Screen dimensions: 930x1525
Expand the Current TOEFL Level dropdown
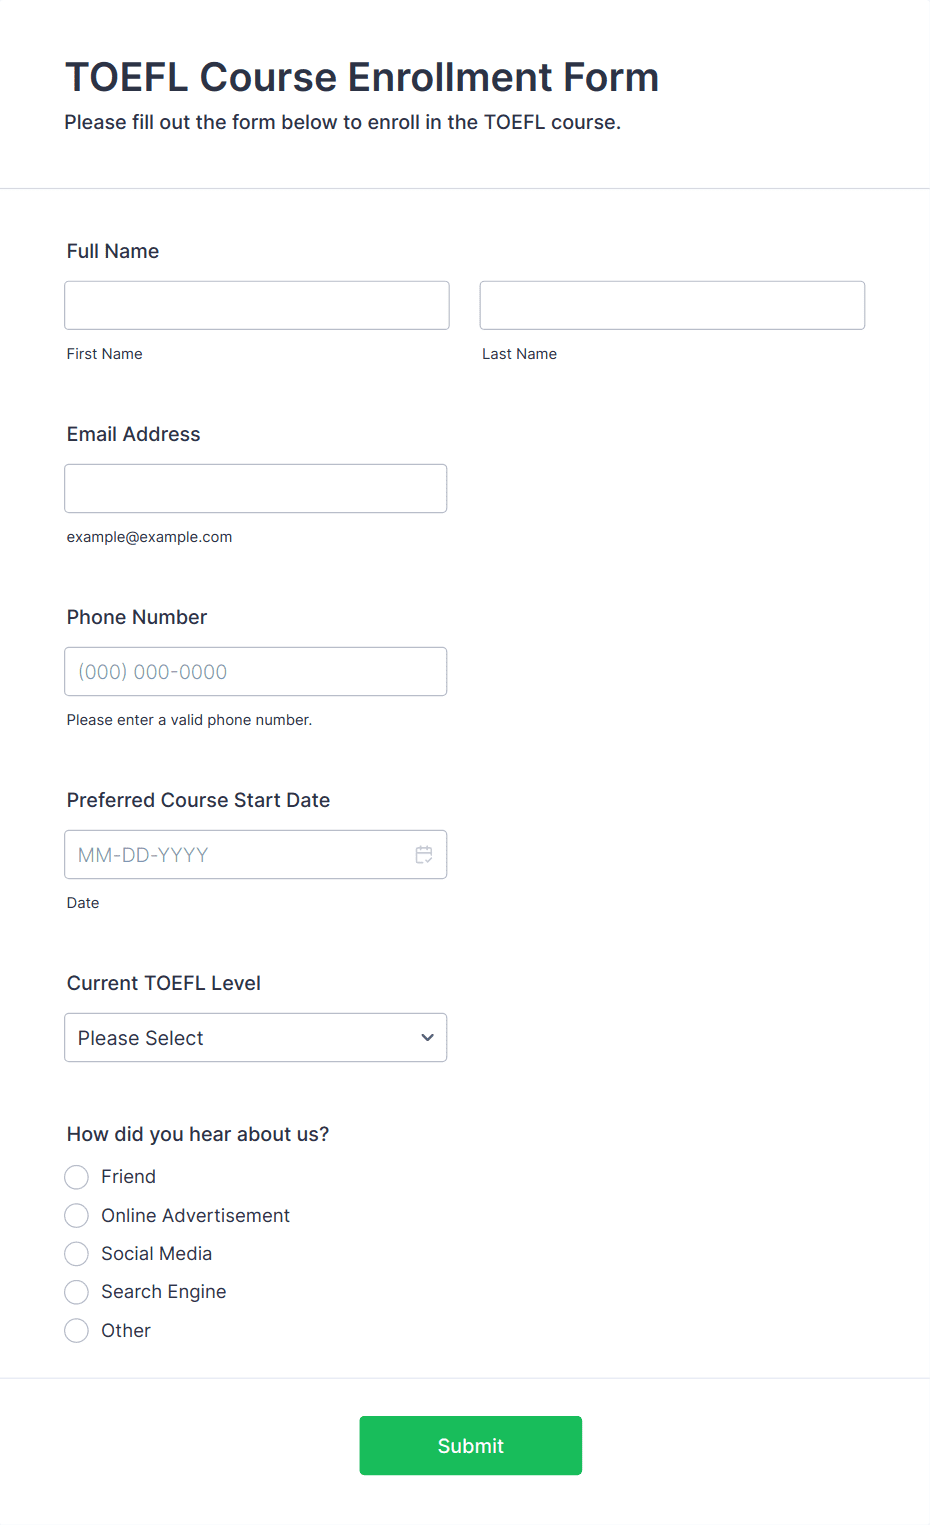[256, 1038]
